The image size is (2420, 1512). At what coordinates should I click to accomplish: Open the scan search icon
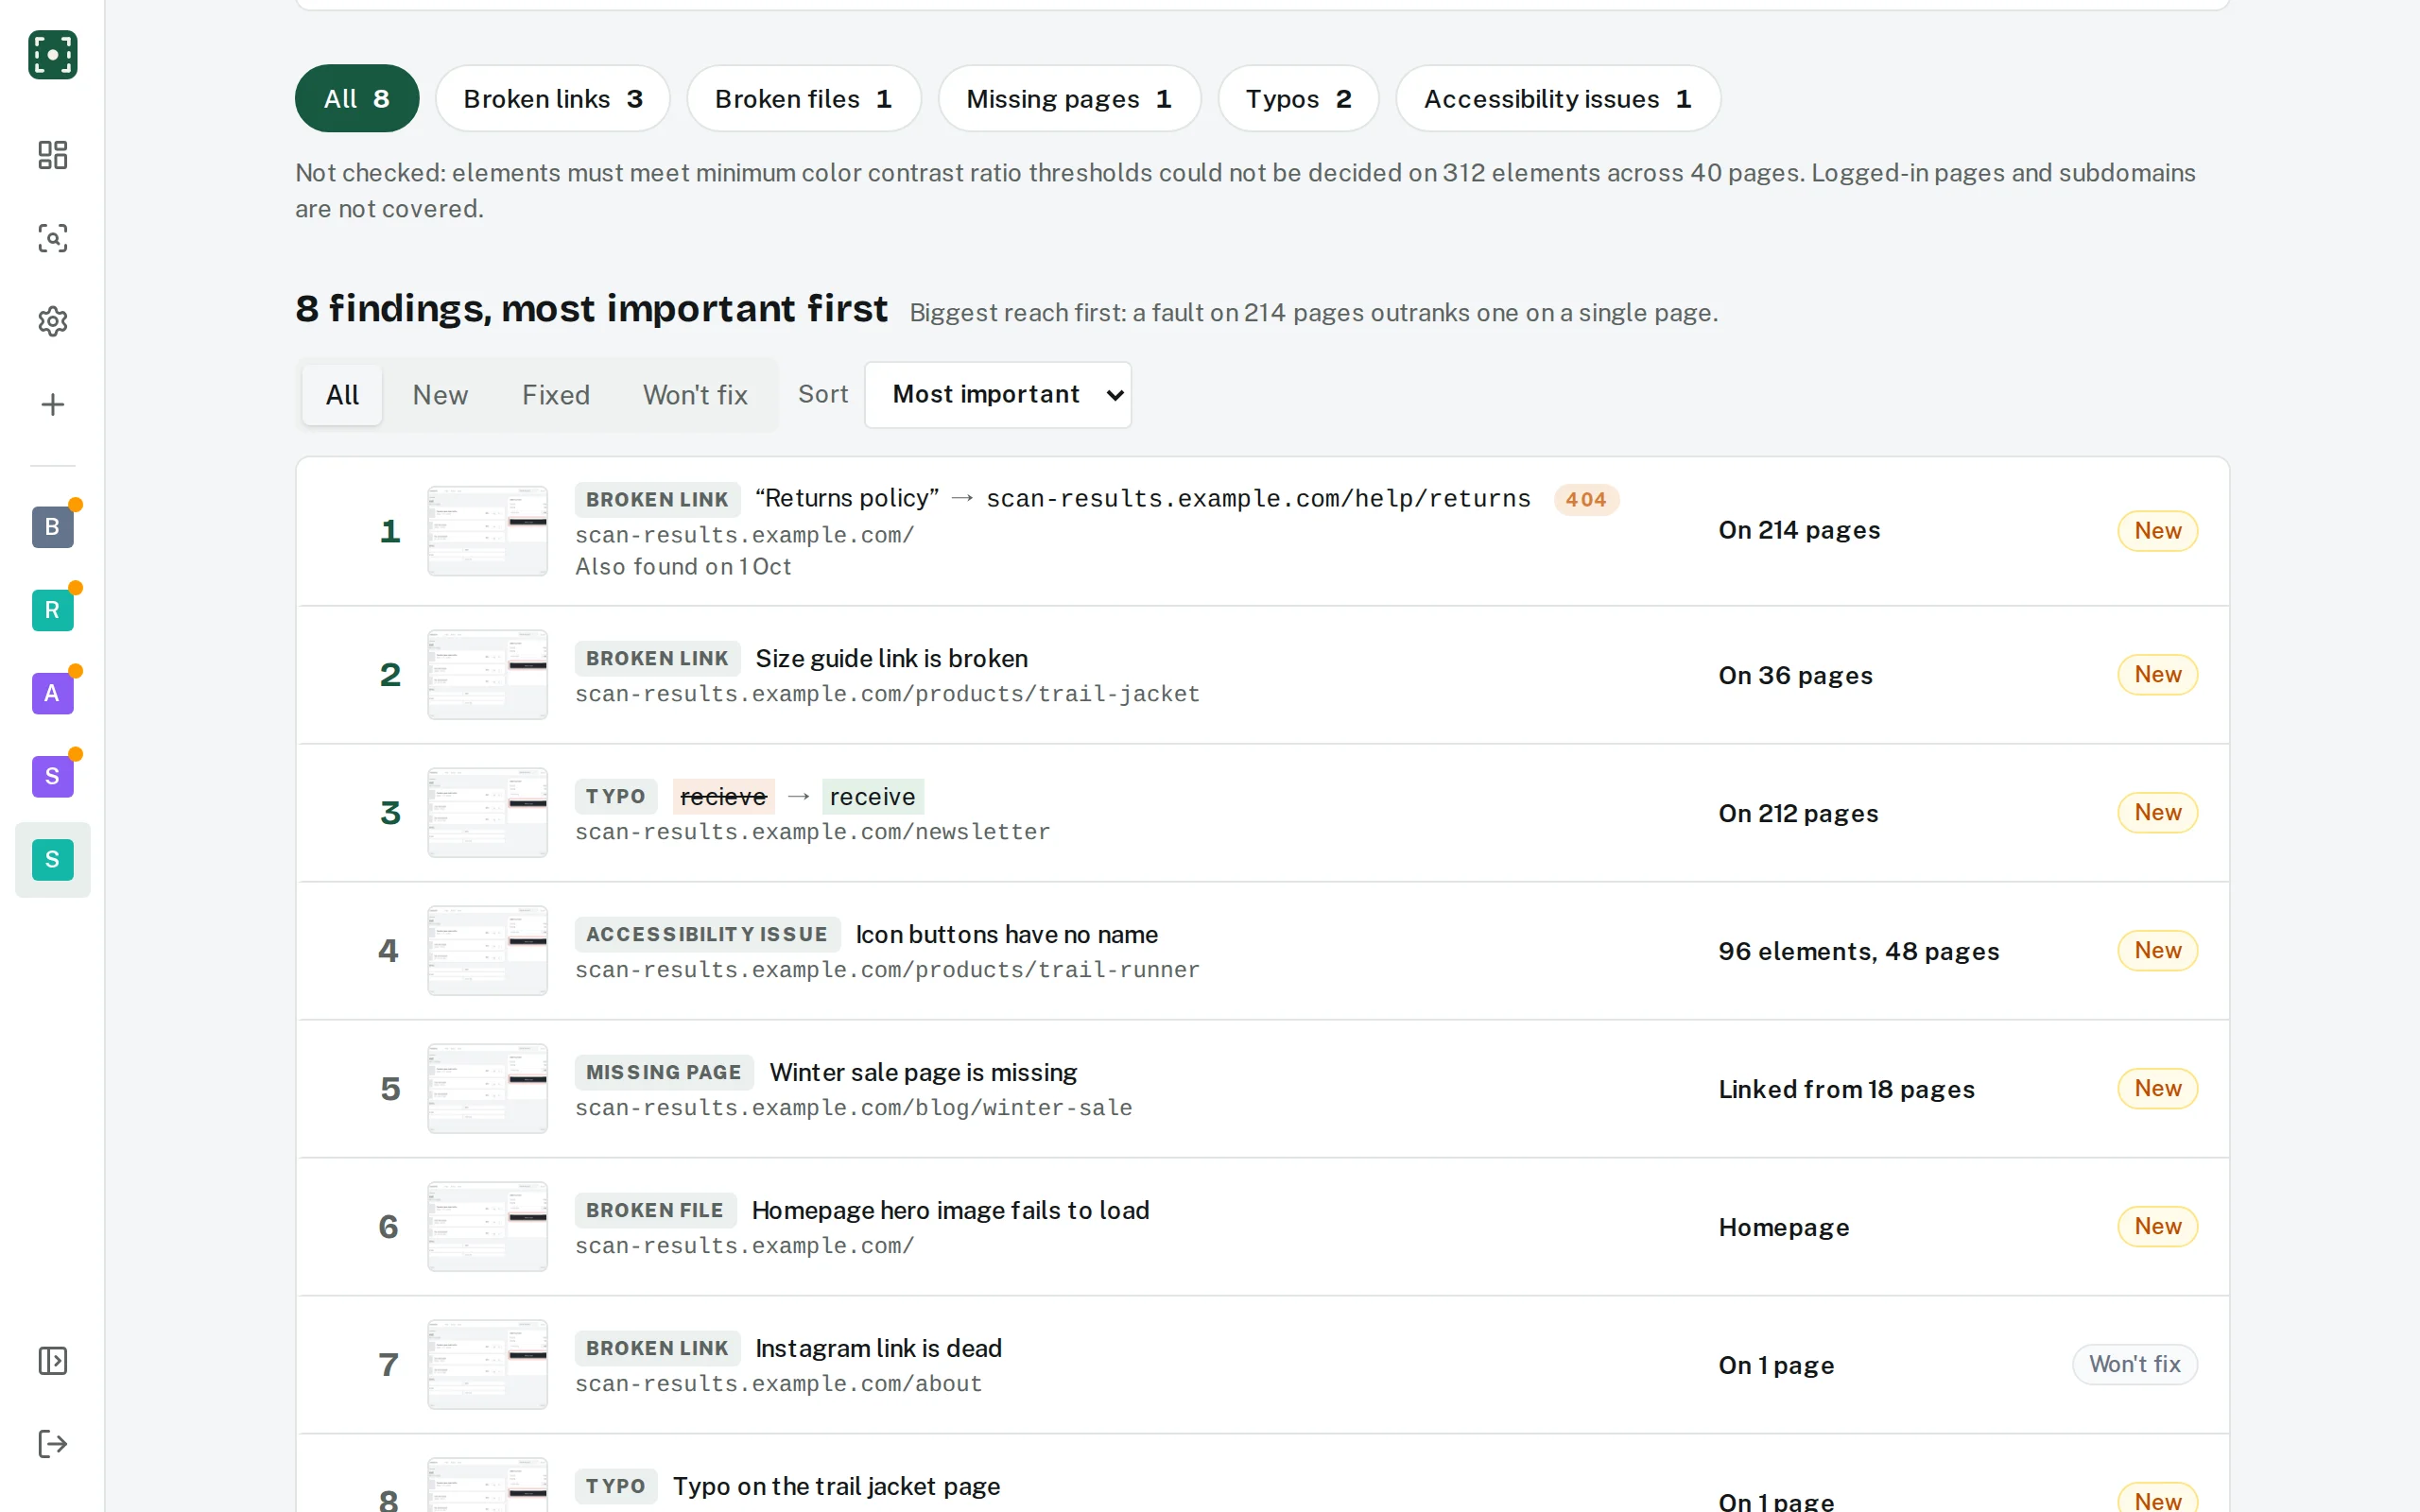pos(52,238)
